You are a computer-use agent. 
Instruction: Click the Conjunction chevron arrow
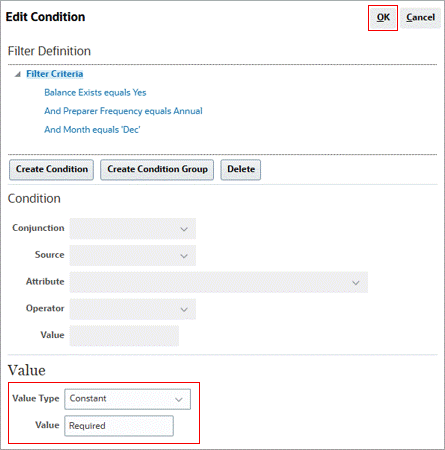[184, 229]
